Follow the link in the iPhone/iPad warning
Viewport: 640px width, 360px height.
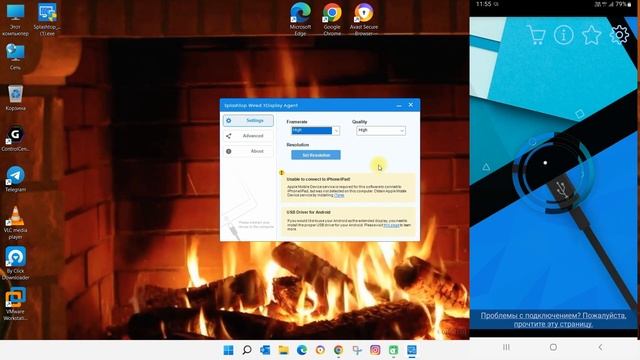[x=339, y=195]
